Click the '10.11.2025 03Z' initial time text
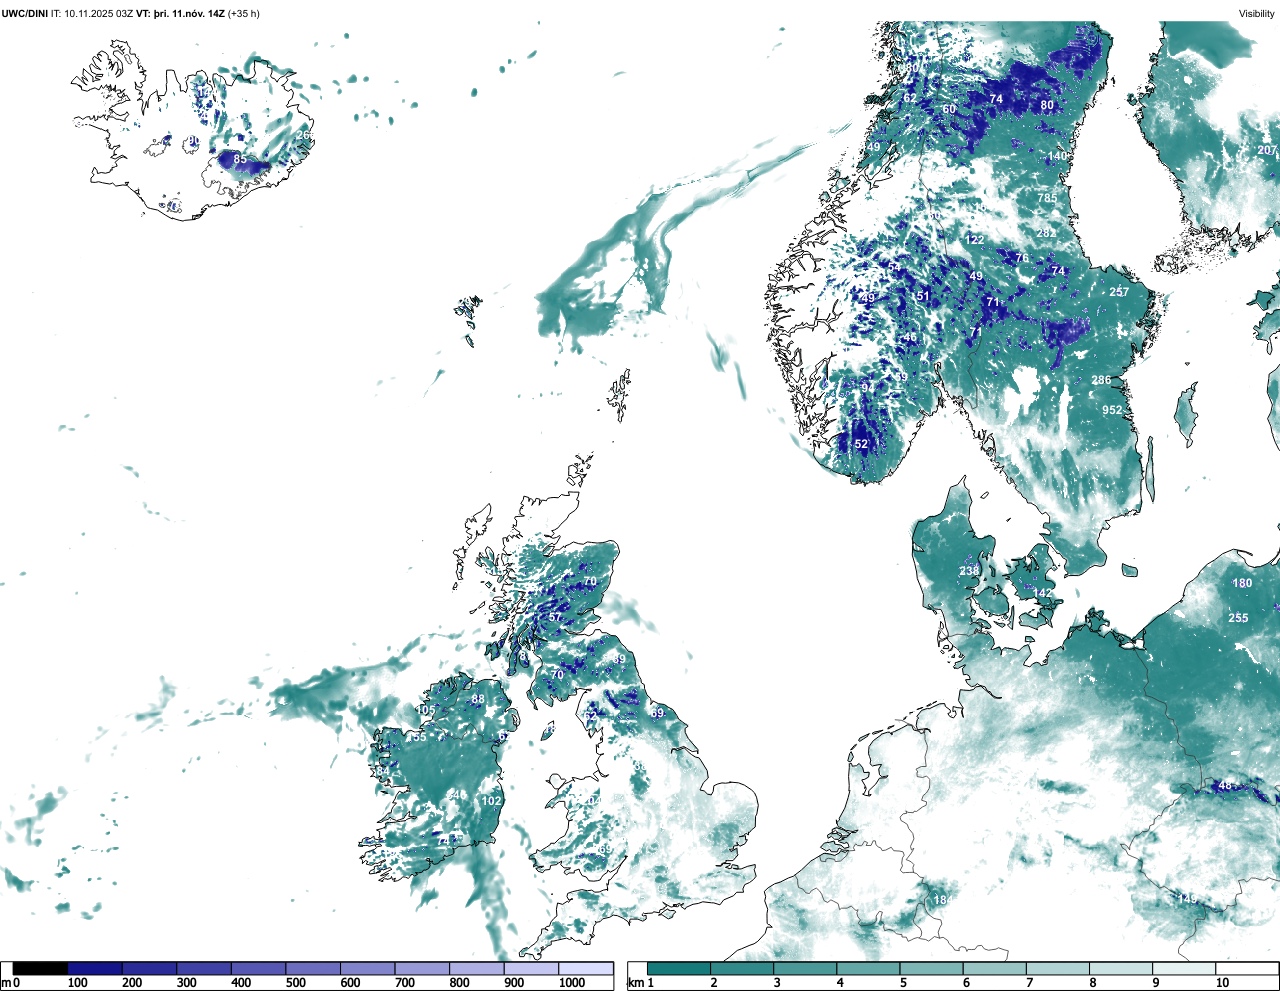 99,14
